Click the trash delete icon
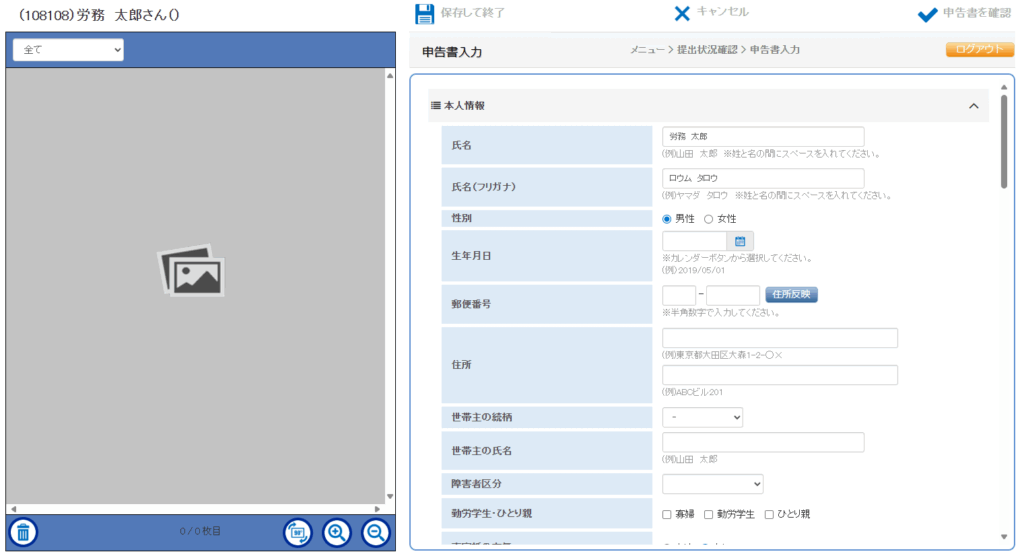The image size is (1024, 554). (x=24, y=532)
